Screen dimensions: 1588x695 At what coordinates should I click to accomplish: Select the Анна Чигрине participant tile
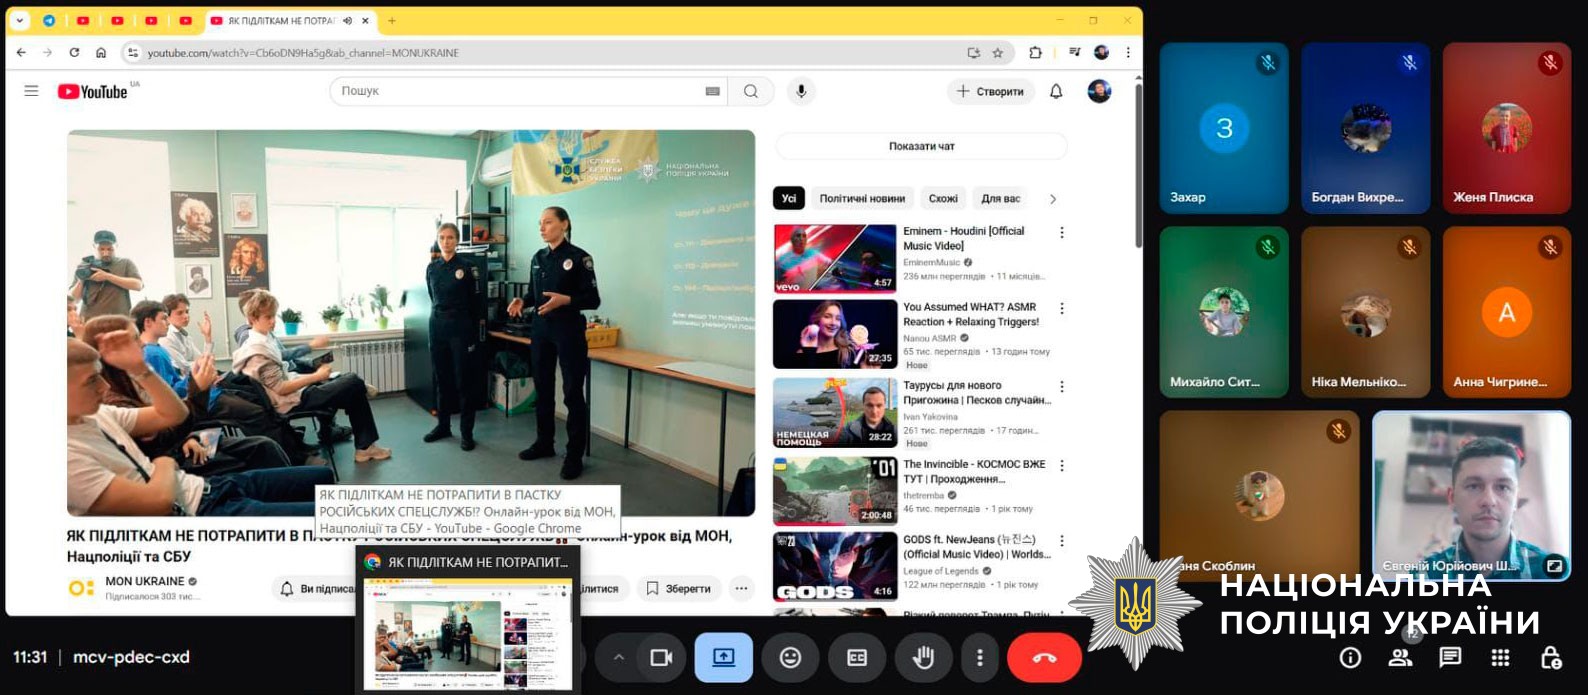1506,312
